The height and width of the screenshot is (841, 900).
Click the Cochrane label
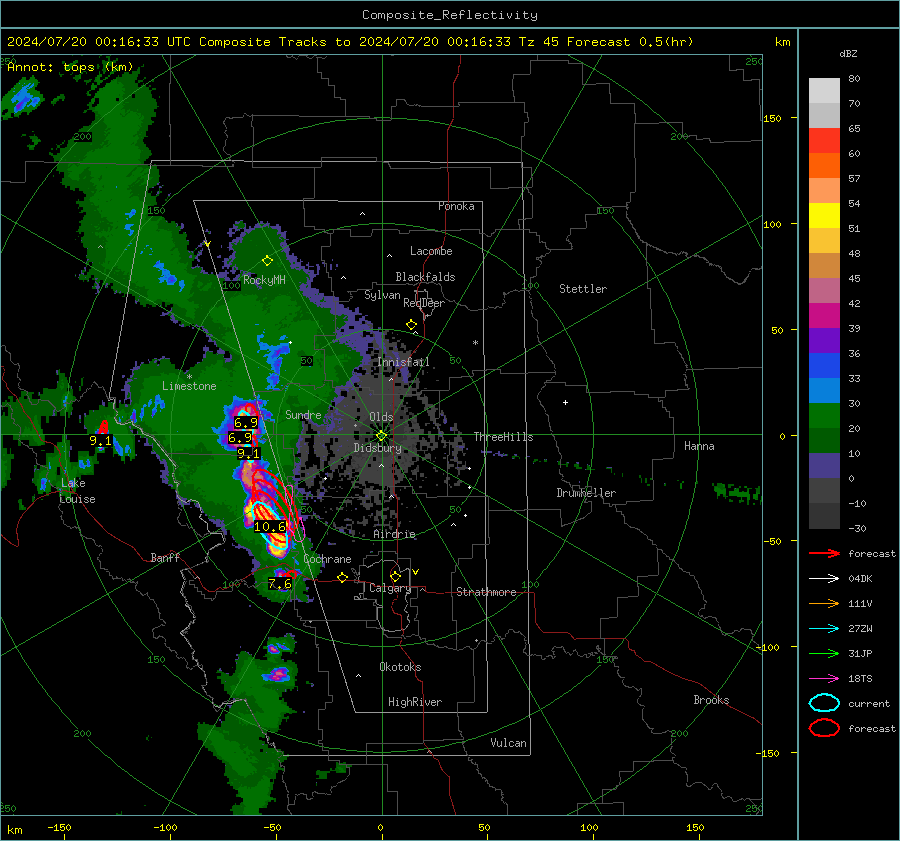(327, 559)
